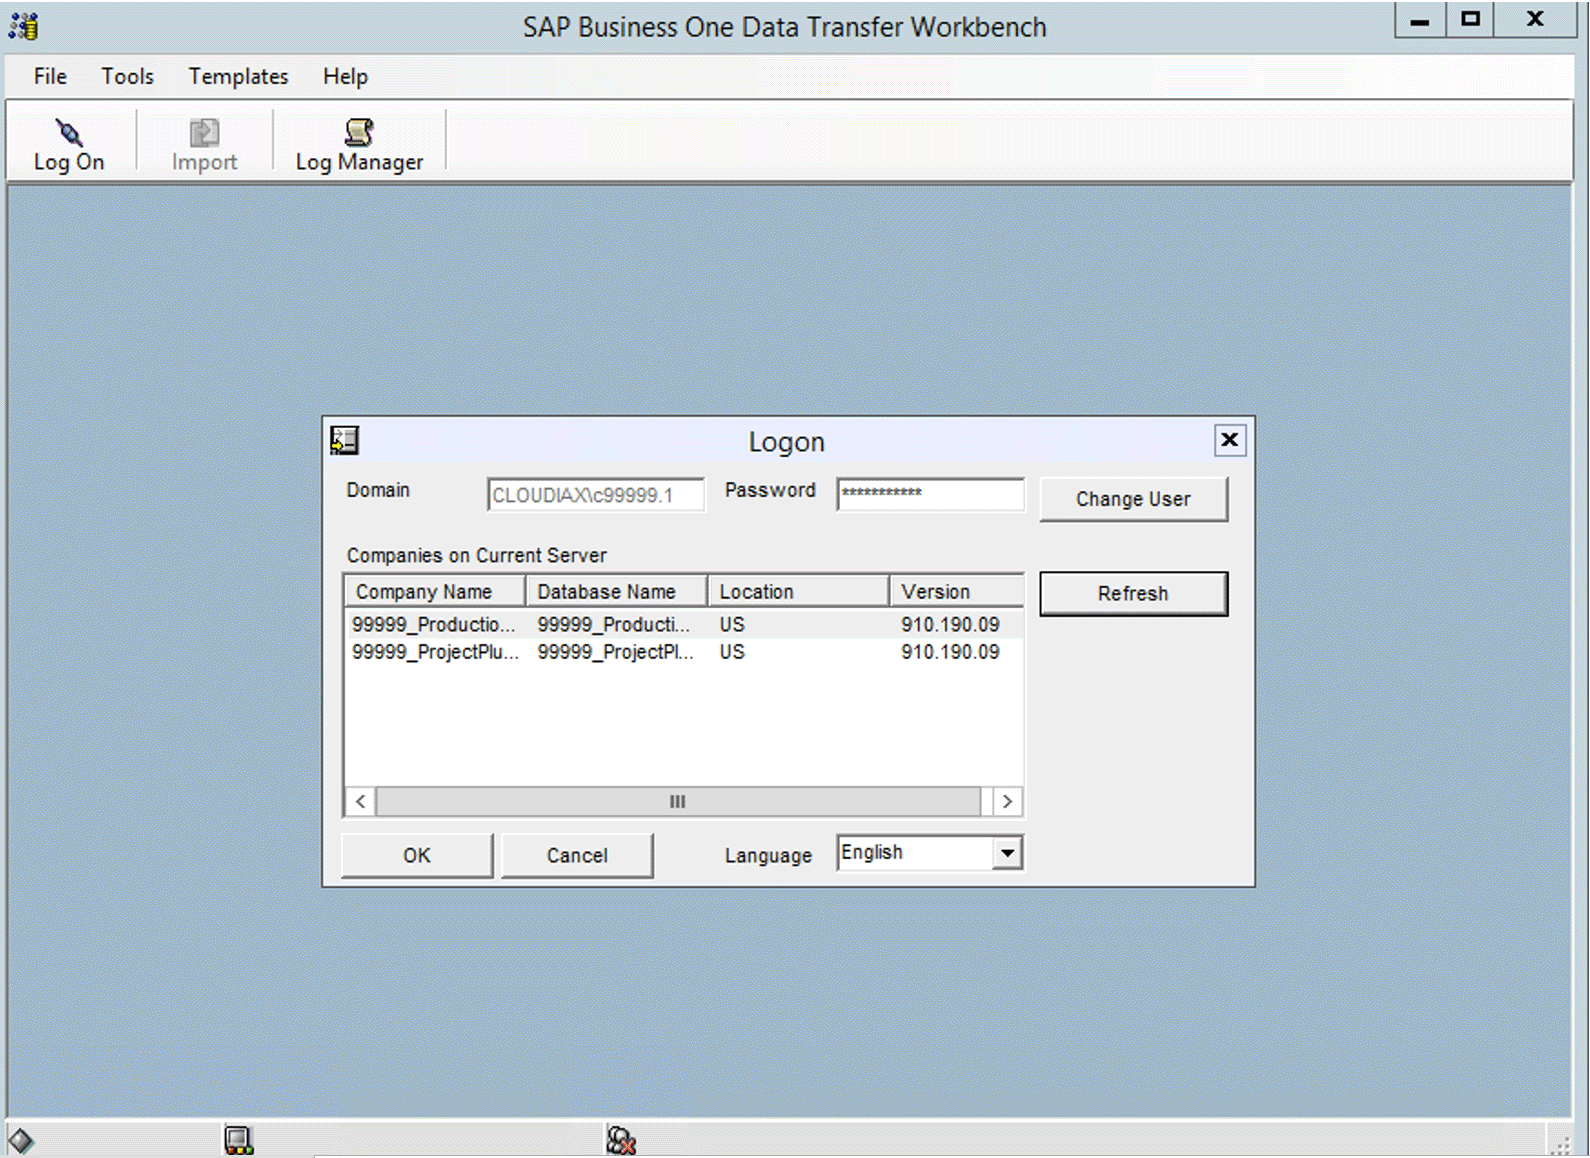
Task: Click the Log On plug icon in toolbar
Action: [x=68, y=132]
